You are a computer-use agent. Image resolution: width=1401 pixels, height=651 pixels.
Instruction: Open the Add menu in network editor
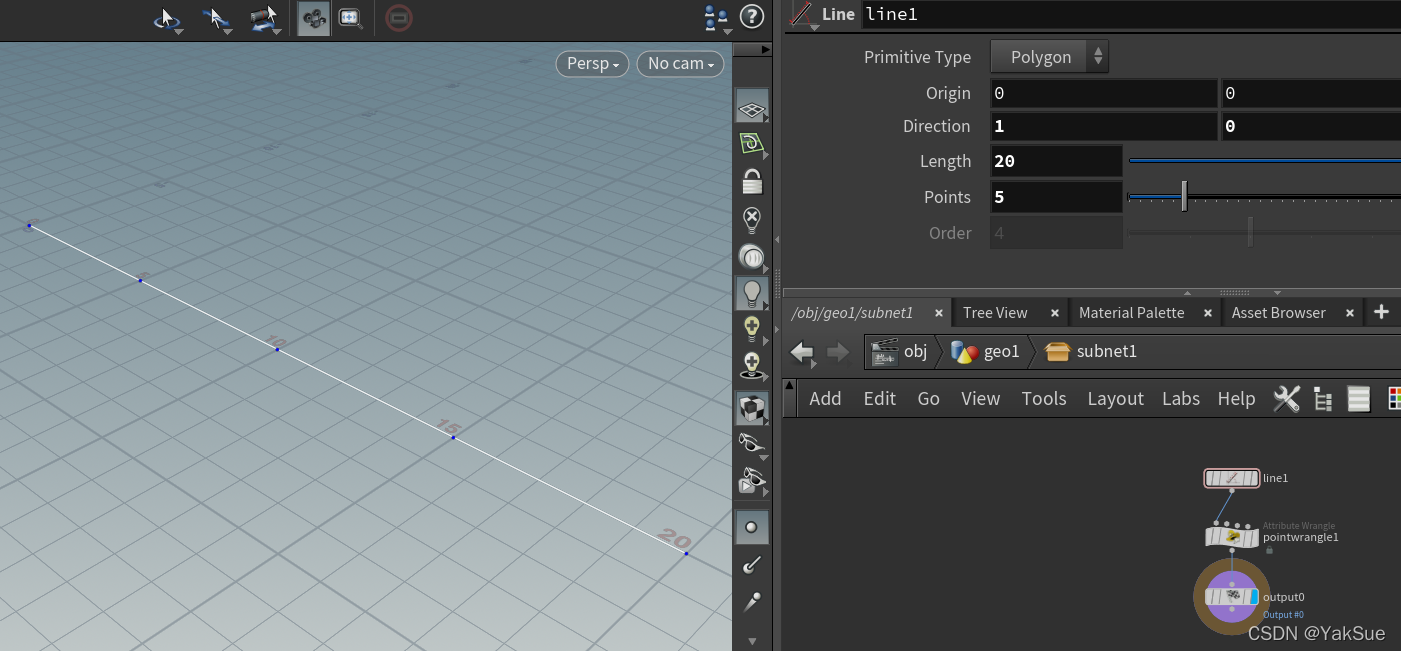(825, 399)
